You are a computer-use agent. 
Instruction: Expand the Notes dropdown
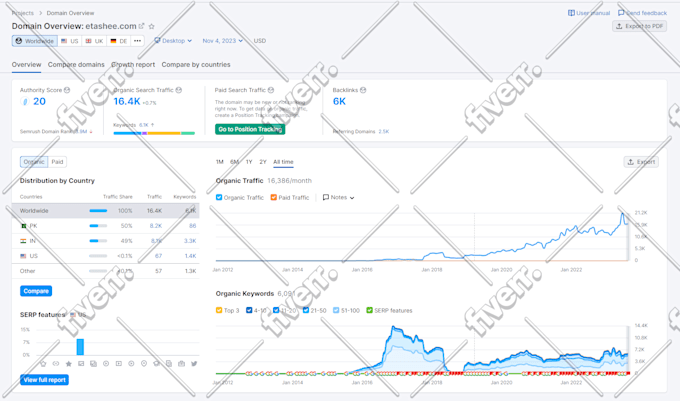(x=338, y=197)
